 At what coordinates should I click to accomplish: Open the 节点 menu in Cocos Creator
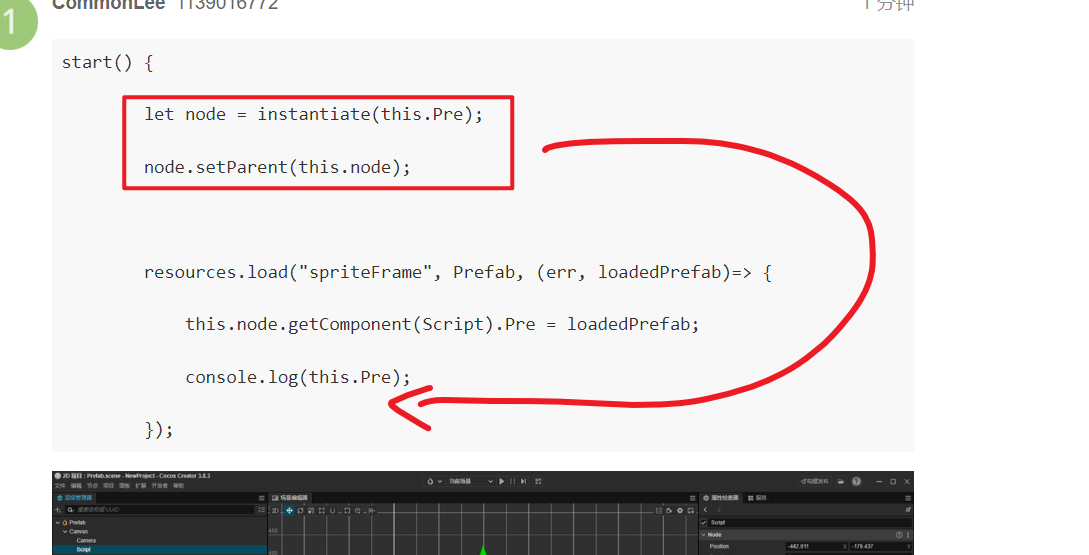pyautogui.click(x=92, y=486)
